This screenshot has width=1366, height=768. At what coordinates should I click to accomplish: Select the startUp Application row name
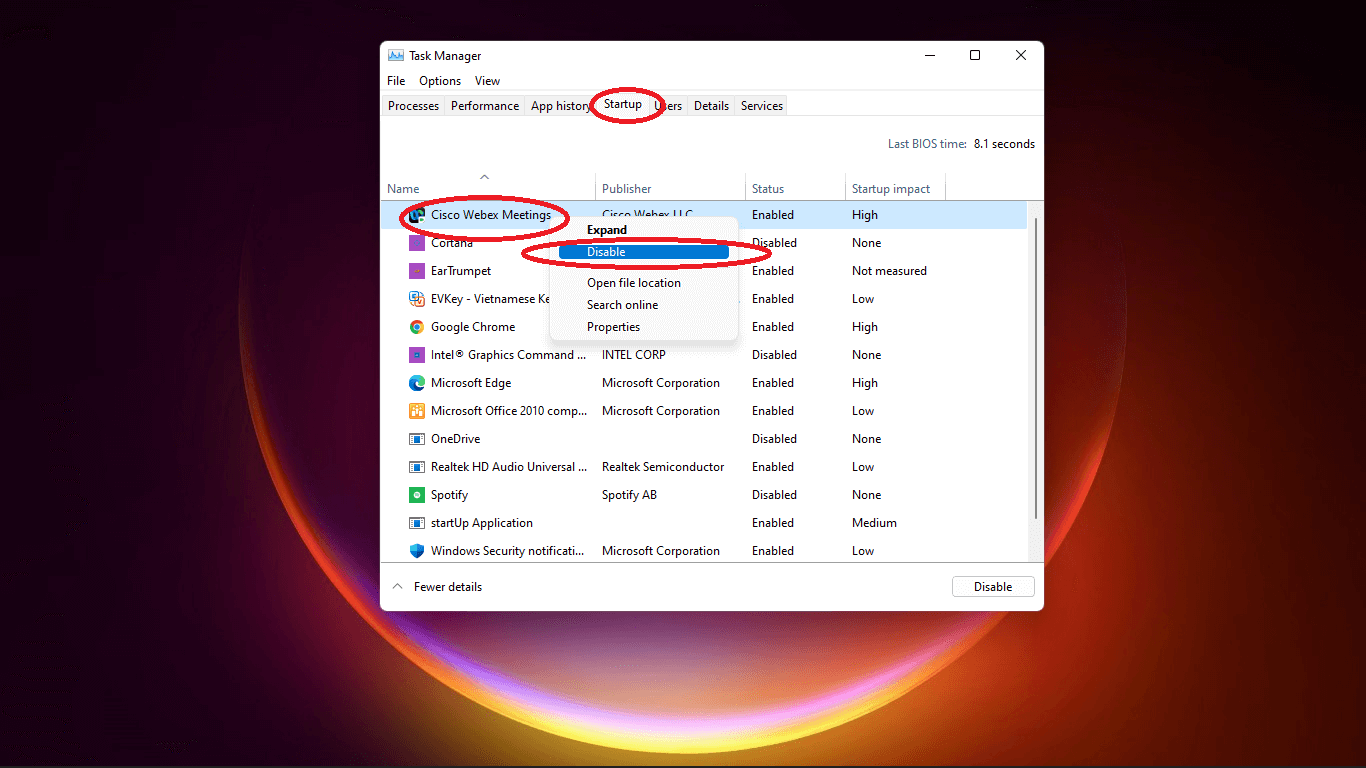[482, 523]
